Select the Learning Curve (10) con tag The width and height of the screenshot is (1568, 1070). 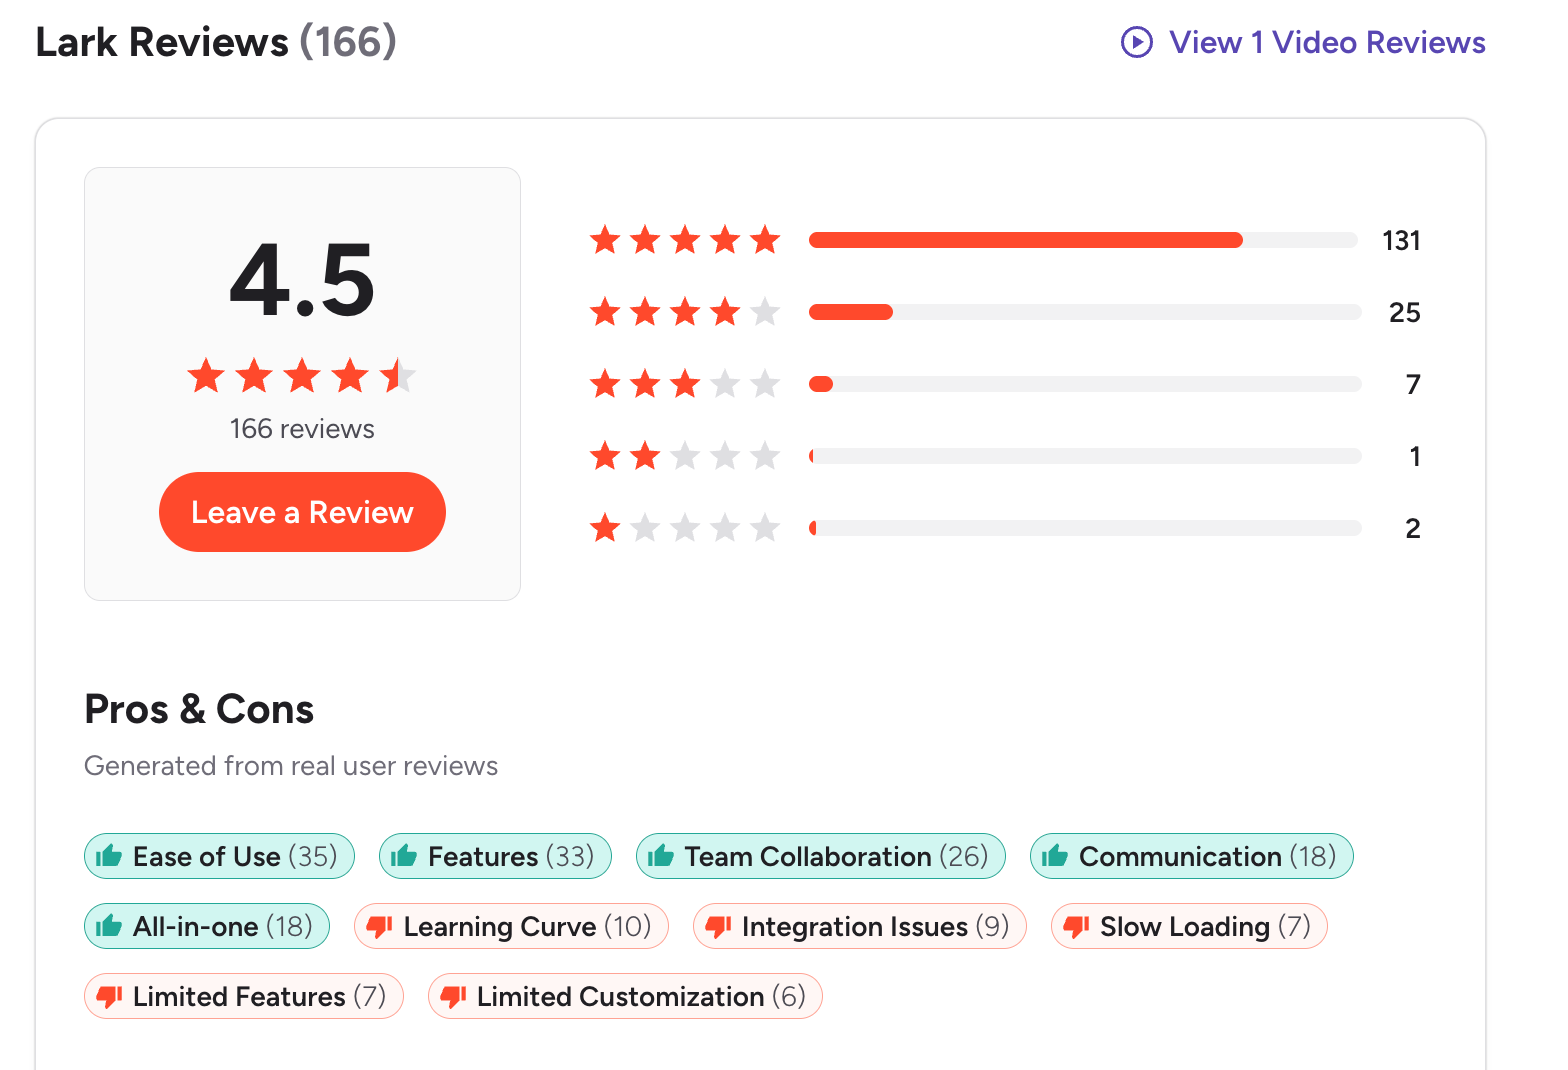point(511,926)
